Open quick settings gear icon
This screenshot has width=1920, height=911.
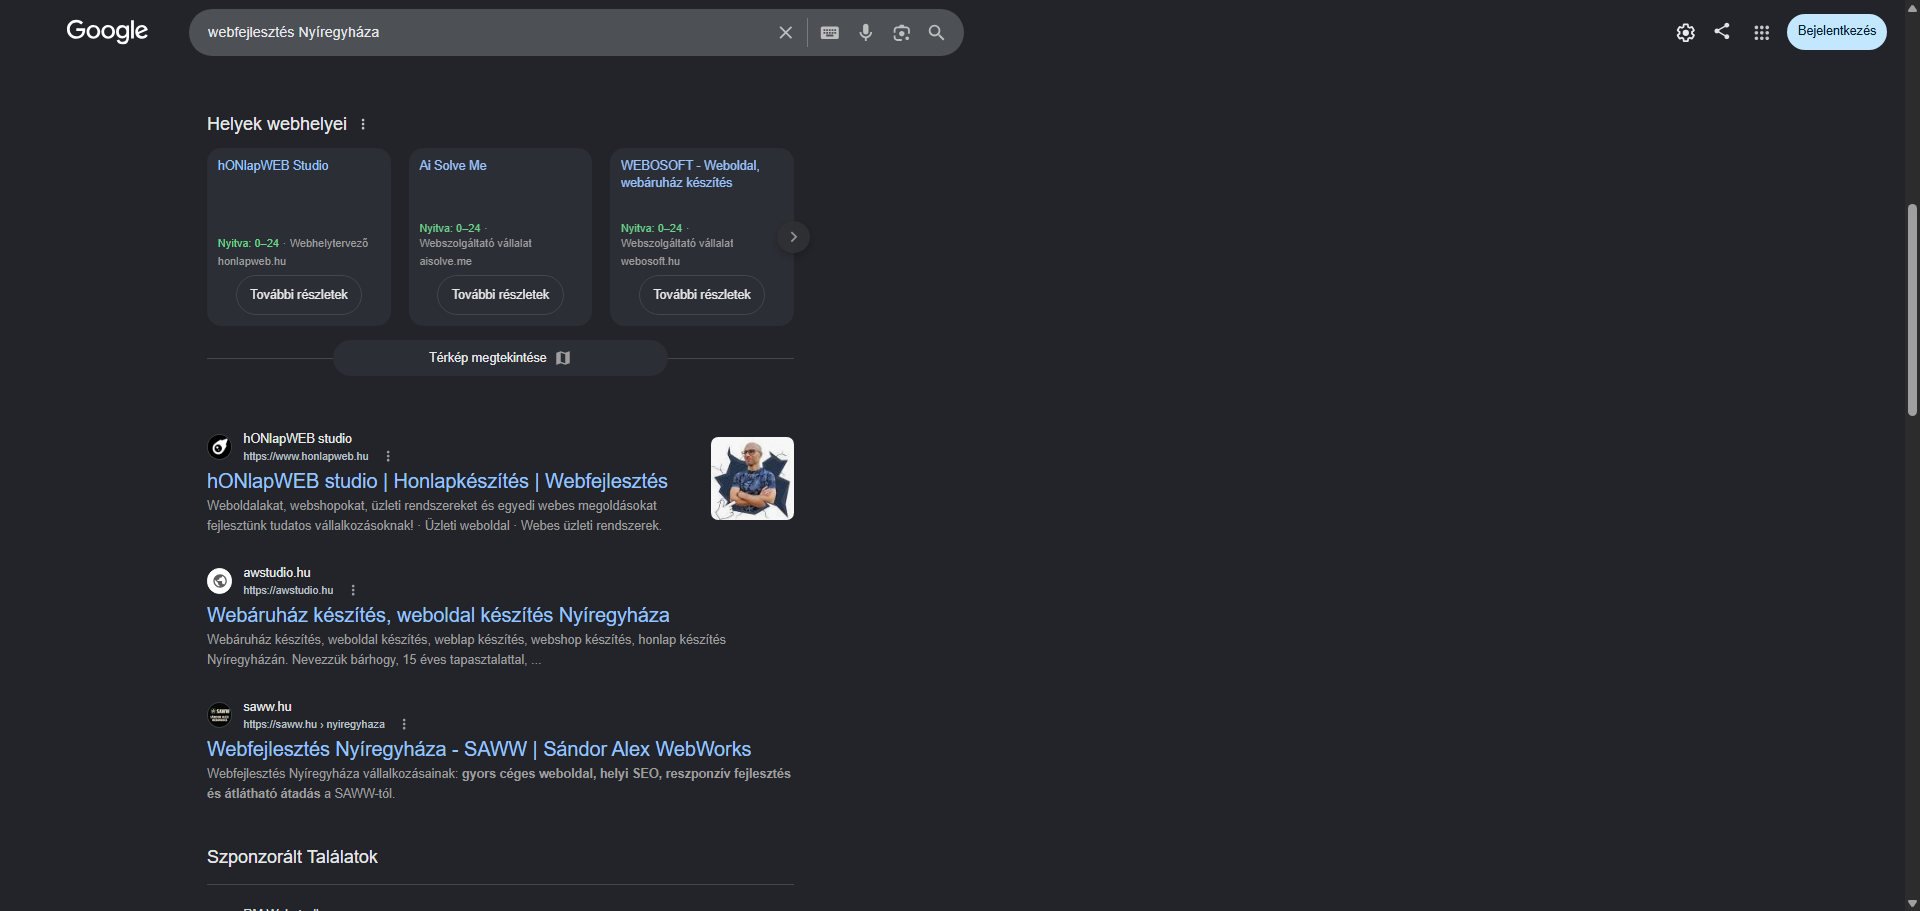(1686, 32)
